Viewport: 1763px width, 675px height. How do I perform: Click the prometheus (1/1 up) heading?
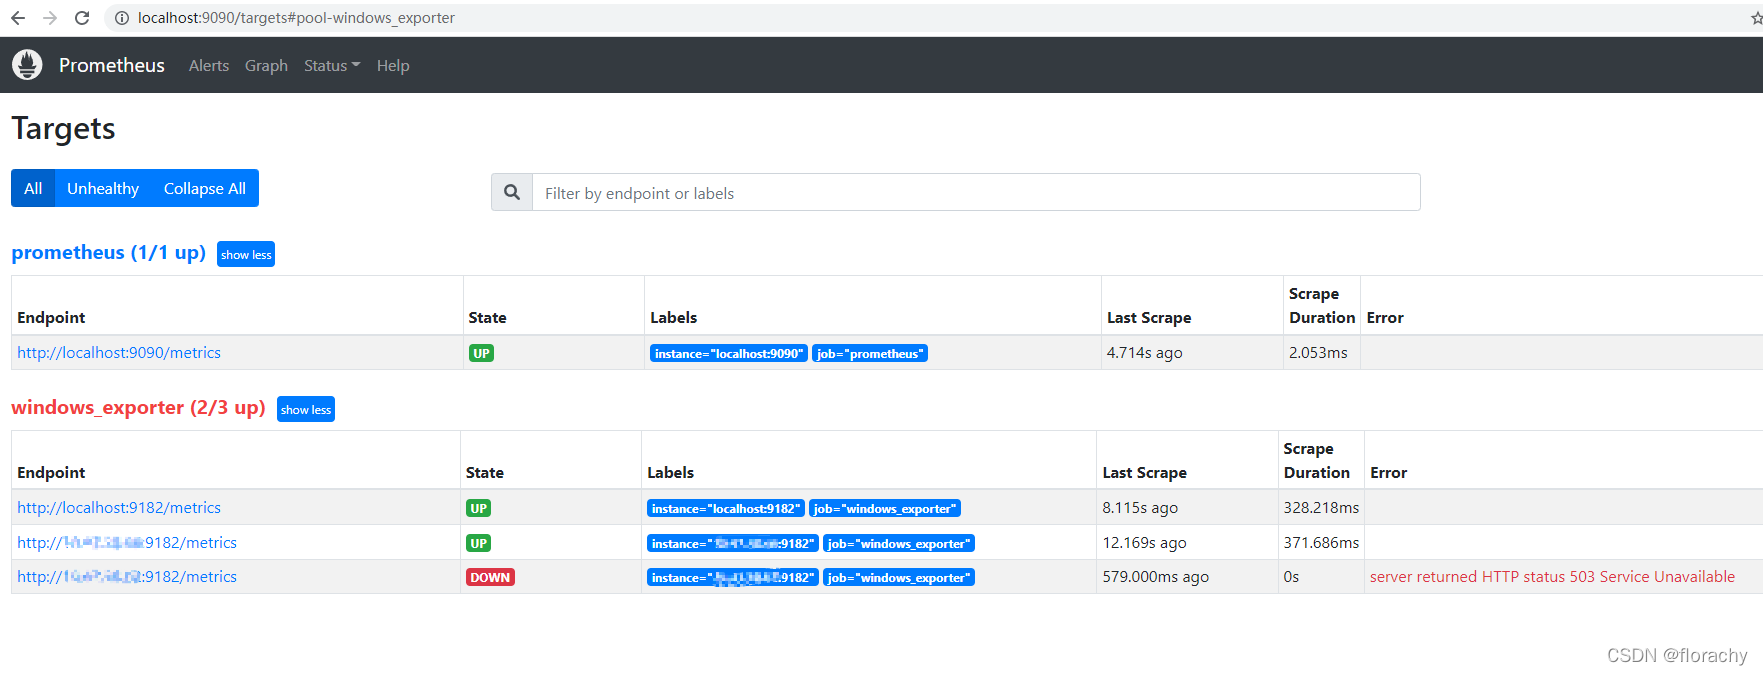tap(108, 252)
